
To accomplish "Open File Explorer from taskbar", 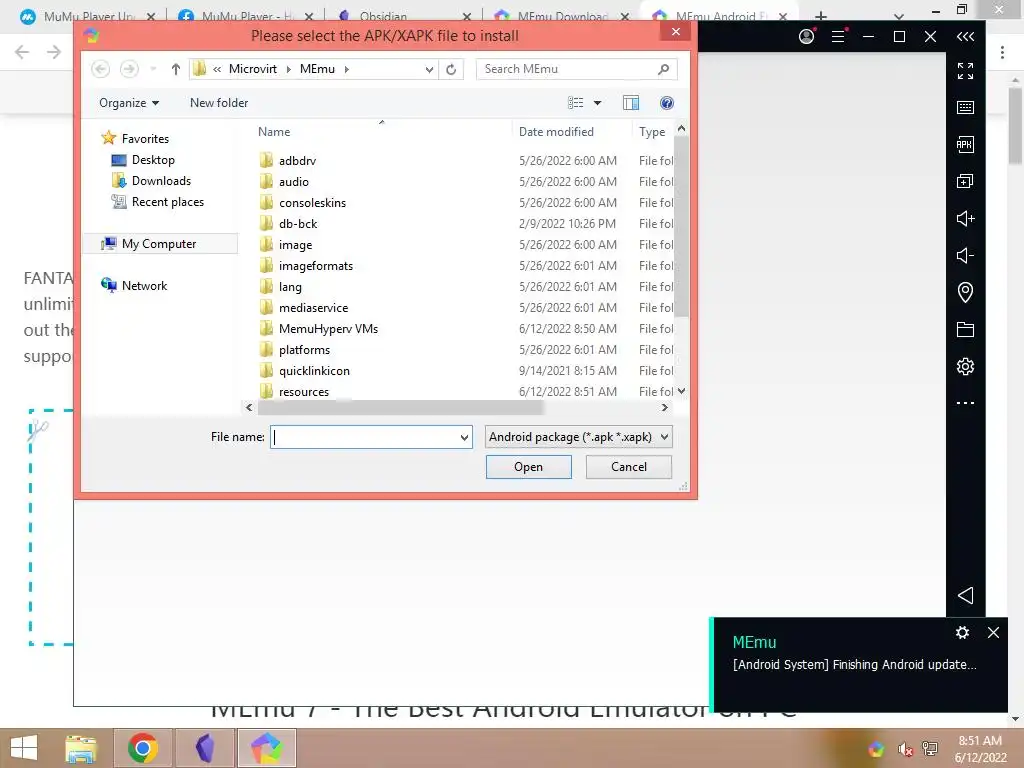I will (81, 748).
